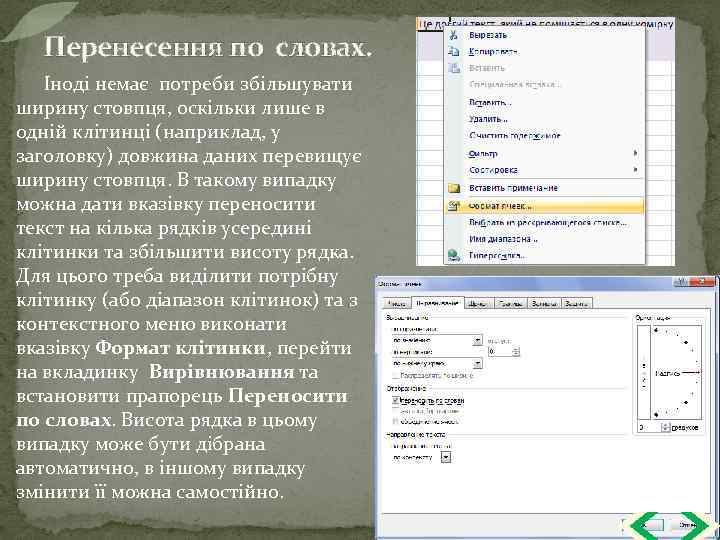The image size is (720, 540).
Task: Click the отступ indent value field
Action: 500,351
